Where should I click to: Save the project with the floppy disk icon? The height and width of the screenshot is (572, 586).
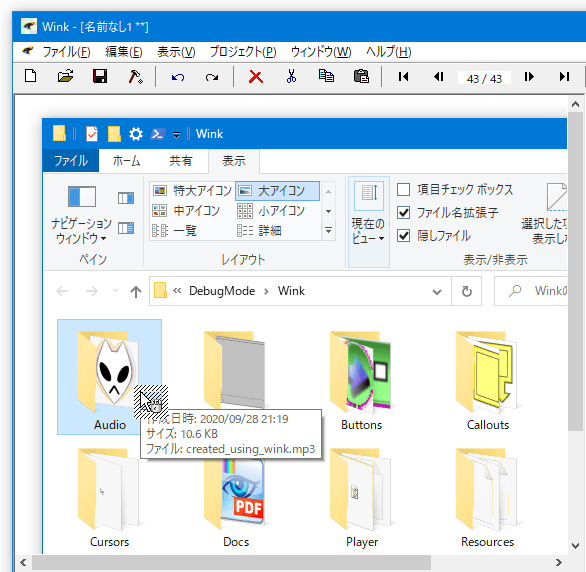[x=100, y=77]
